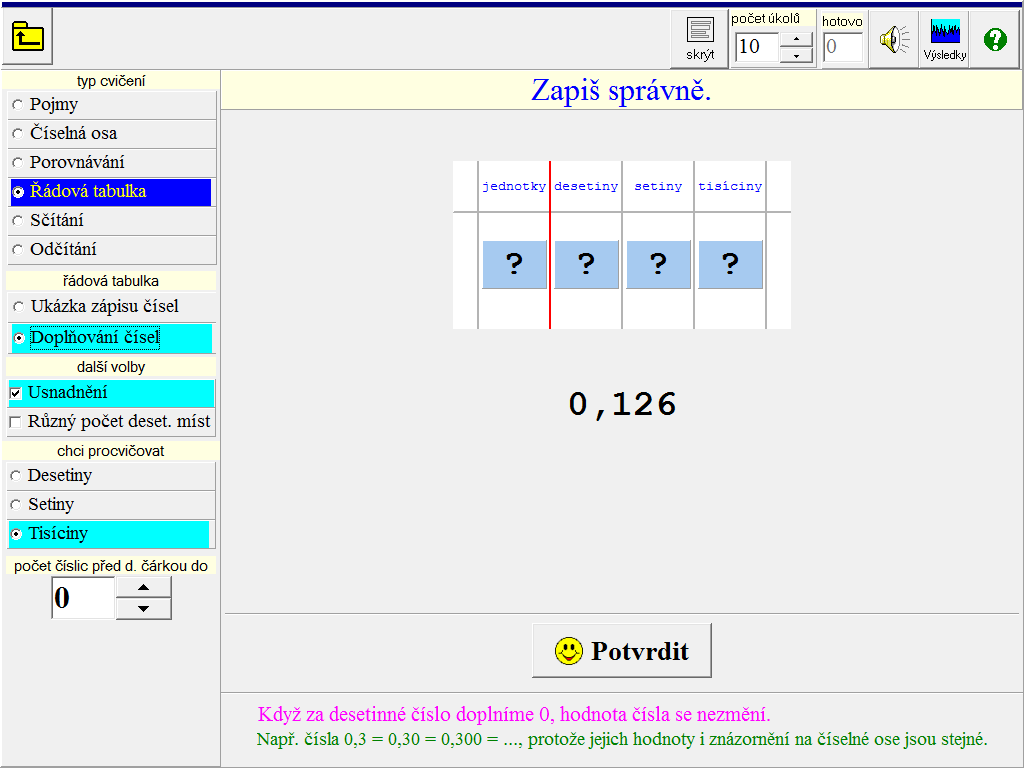Click the jednotky column header
Viewport: 1024px width, 768px height.
coord(514,187)
